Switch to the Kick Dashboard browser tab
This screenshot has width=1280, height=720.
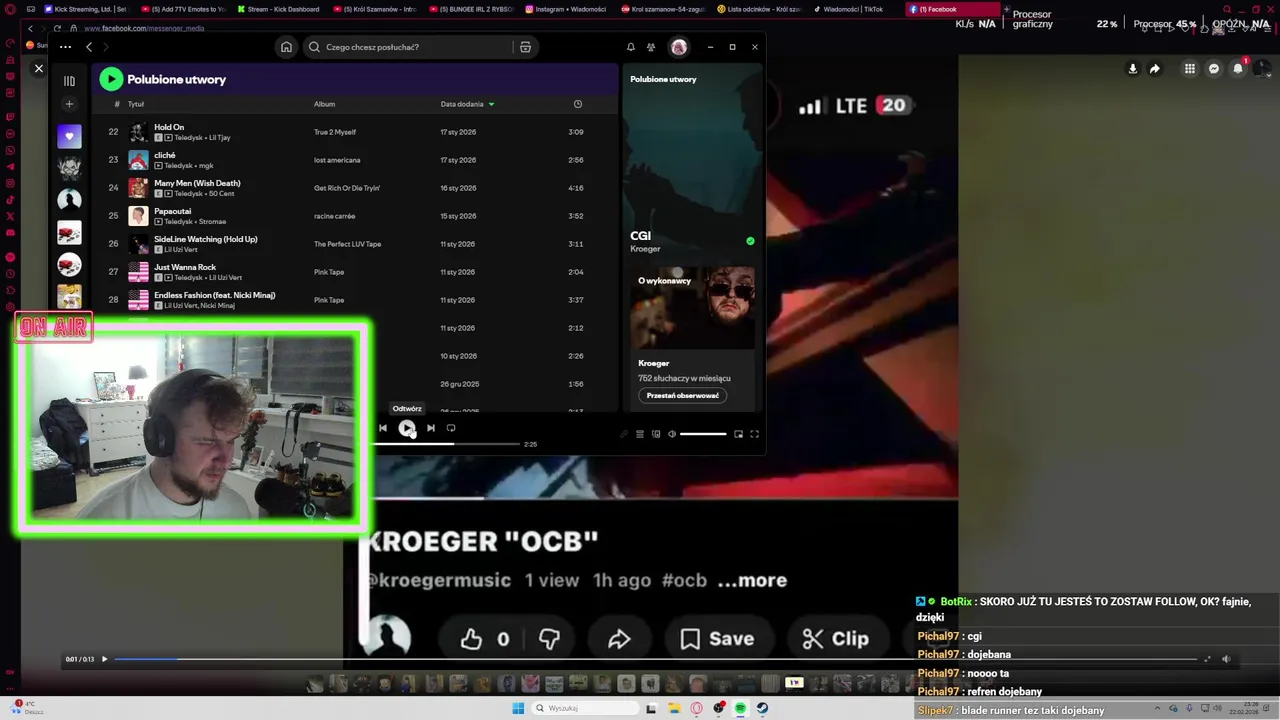click(278, 9)
